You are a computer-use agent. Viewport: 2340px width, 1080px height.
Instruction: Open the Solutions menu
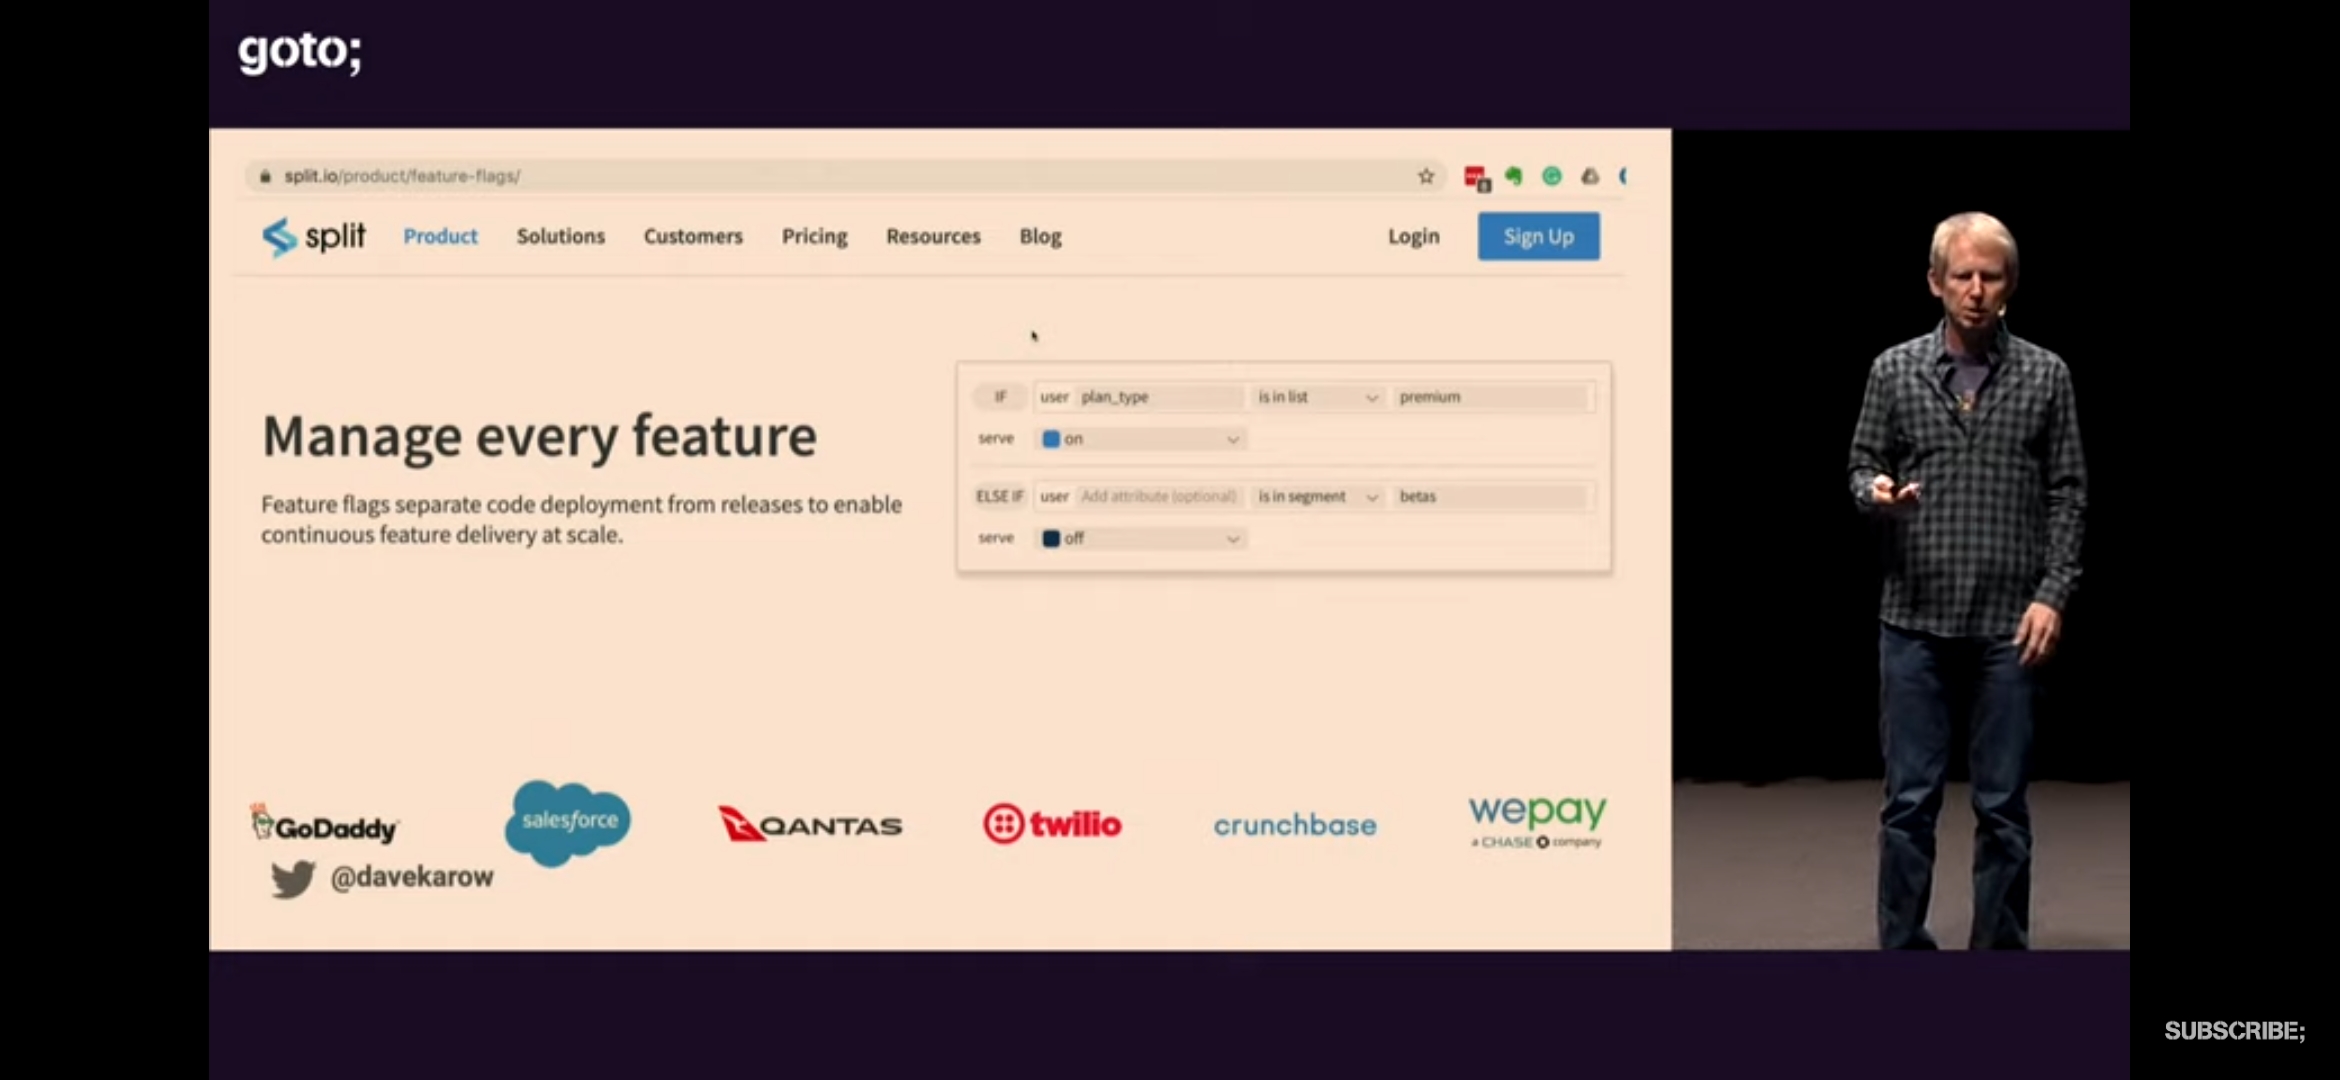tap(561, 237)
